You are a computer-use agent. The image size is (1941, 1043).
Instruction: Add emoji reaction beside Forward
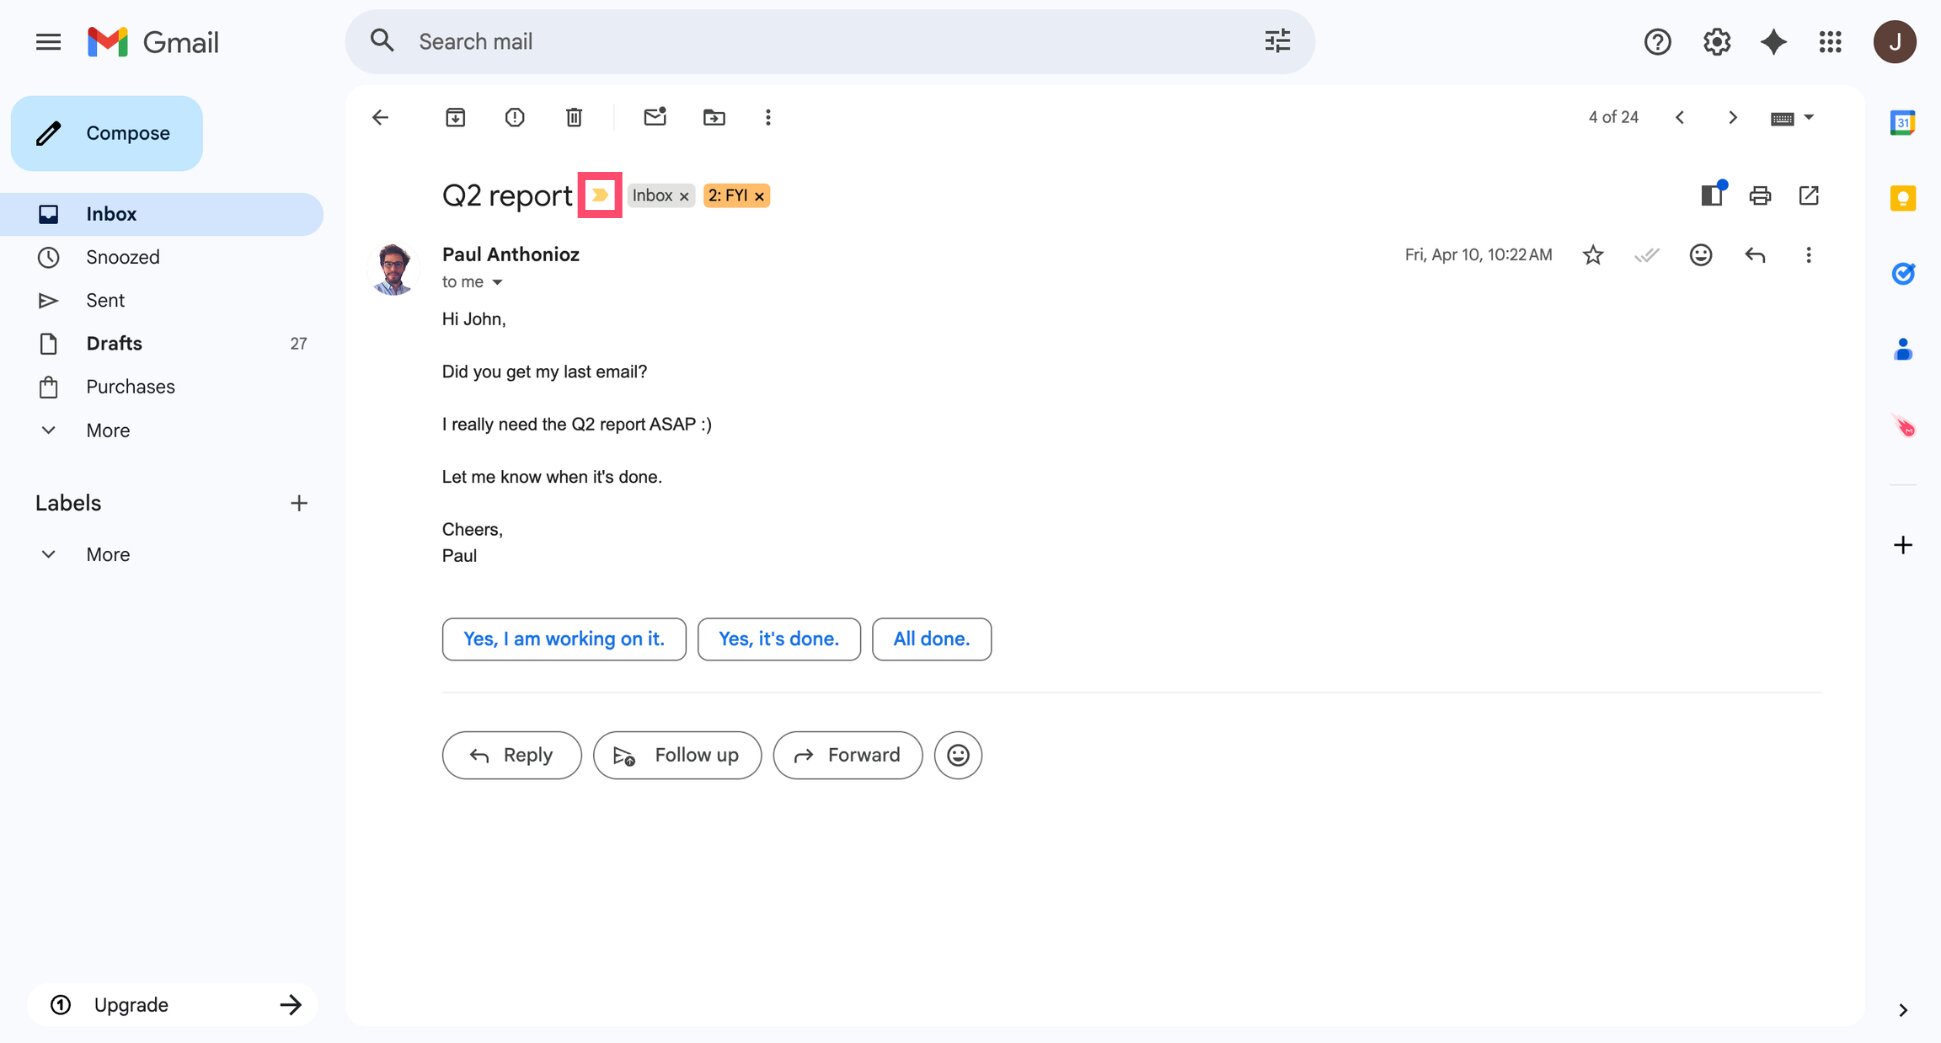[958, 755]
